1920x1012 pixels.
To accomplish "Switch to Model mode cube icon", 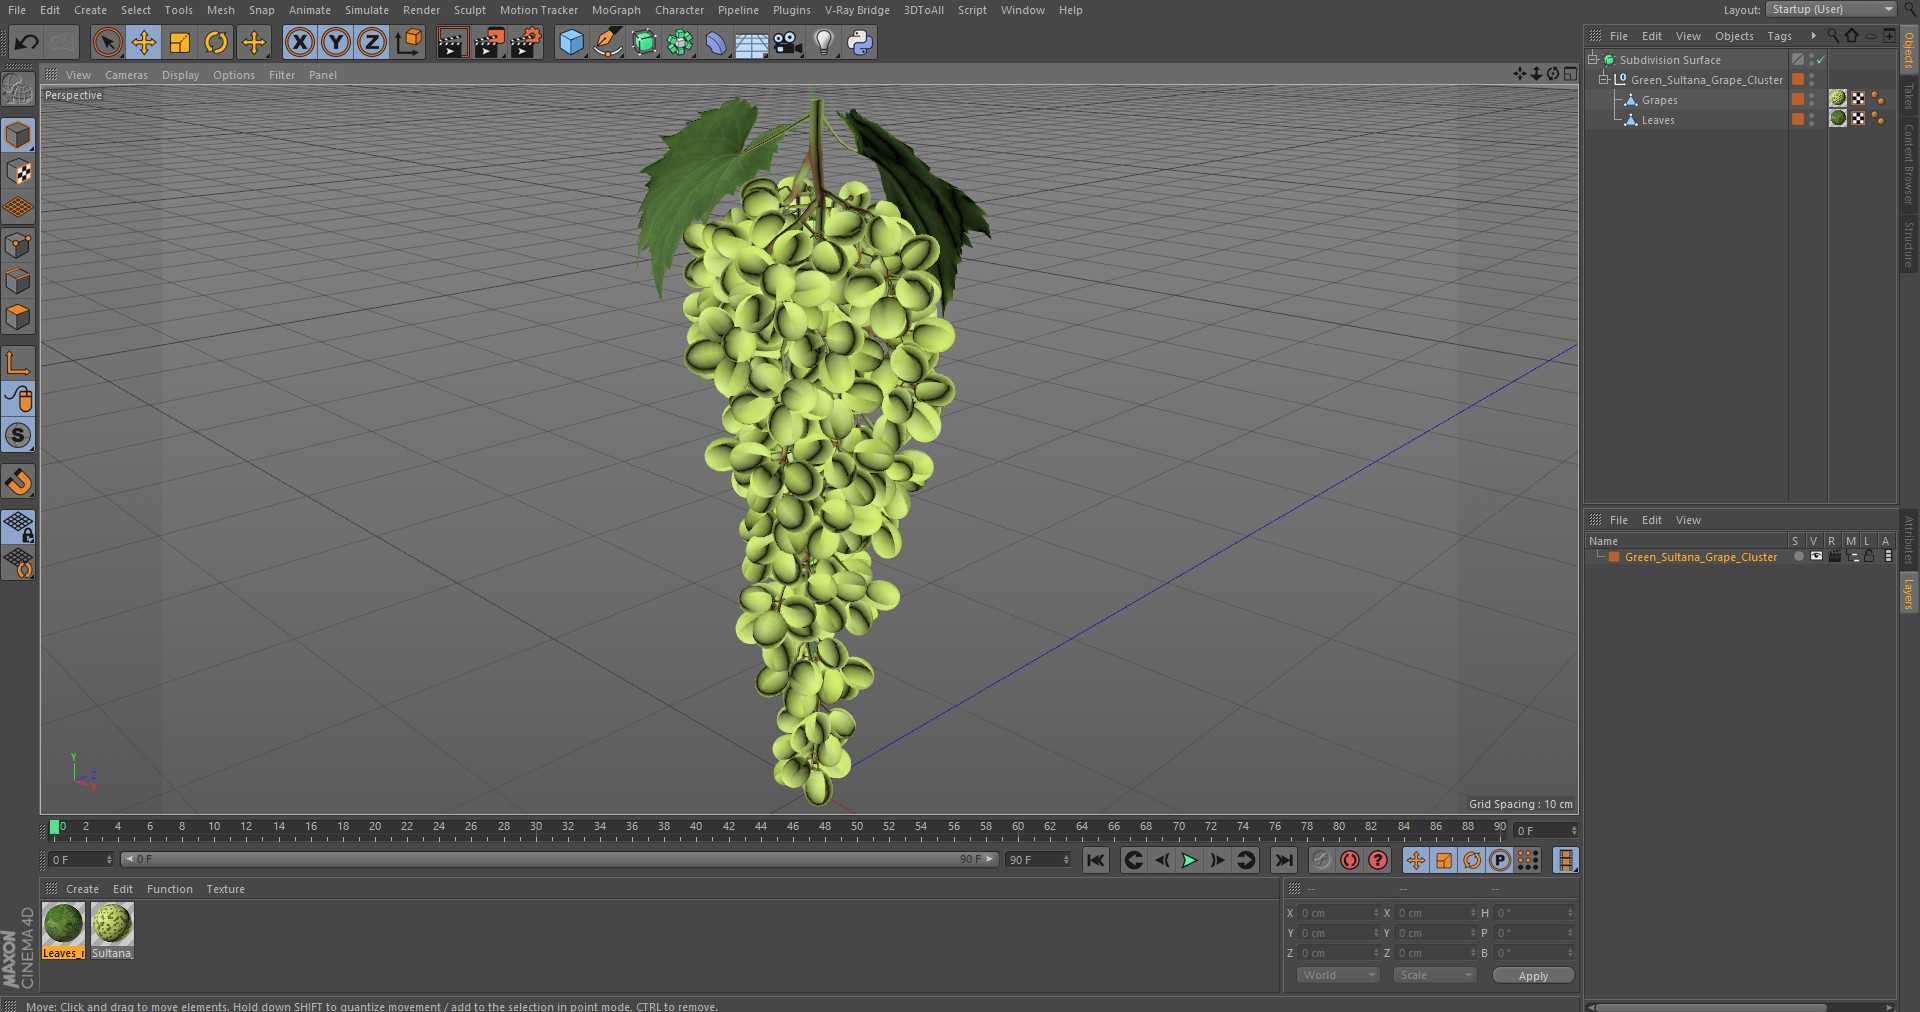I will coord(18,135).
